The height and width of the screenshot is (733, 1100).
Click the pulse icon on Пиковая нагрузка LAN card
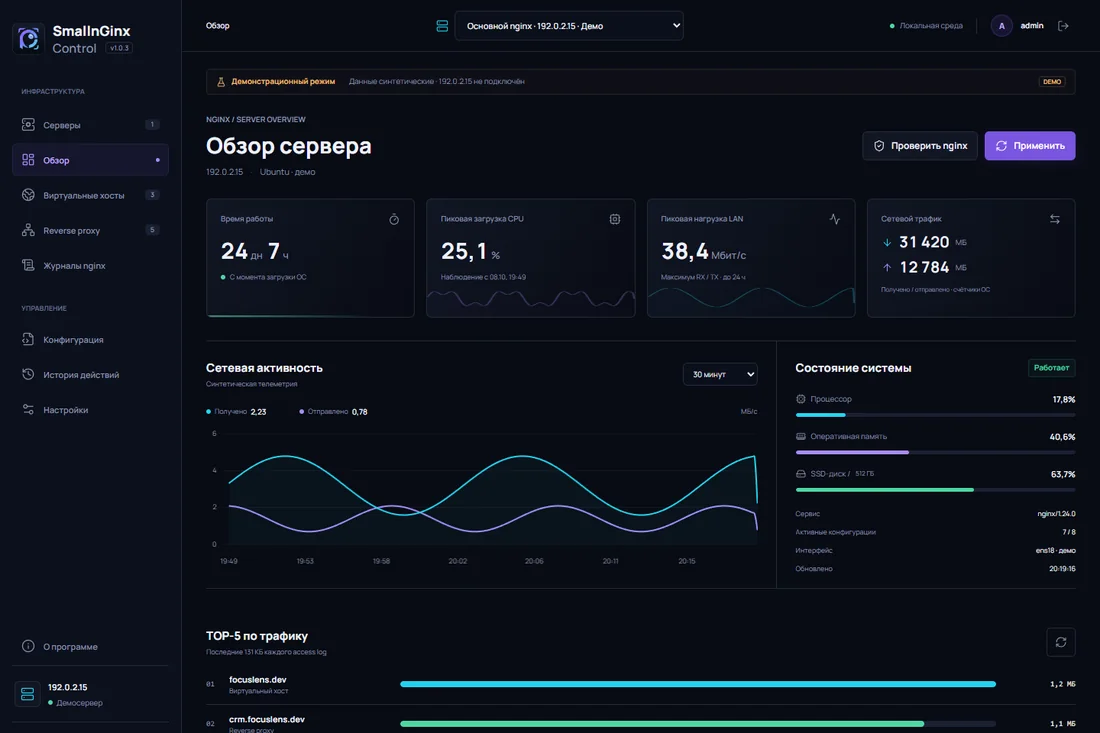pyautogui.click(x=835, y=220)
